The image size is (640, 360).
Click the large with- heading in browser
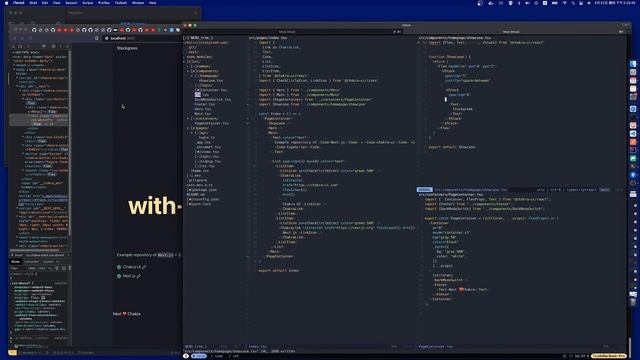coord(154,206)
